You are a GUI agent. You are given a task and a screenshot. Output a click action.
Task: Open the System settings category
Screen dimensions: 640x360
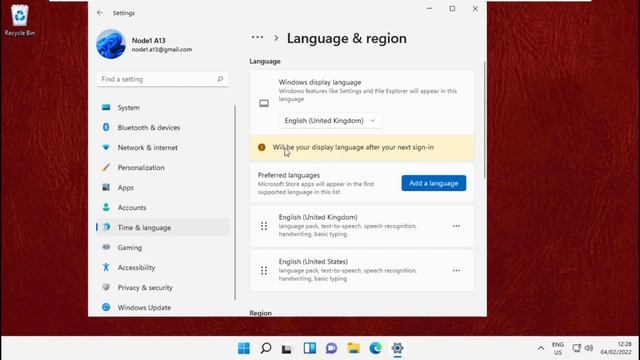point(163,107)
